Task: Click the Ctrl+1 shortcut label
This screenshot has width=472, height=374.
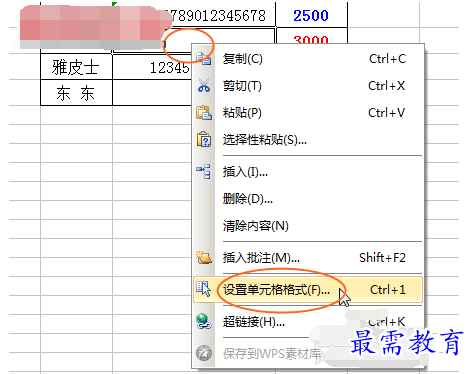Action: 388,290
